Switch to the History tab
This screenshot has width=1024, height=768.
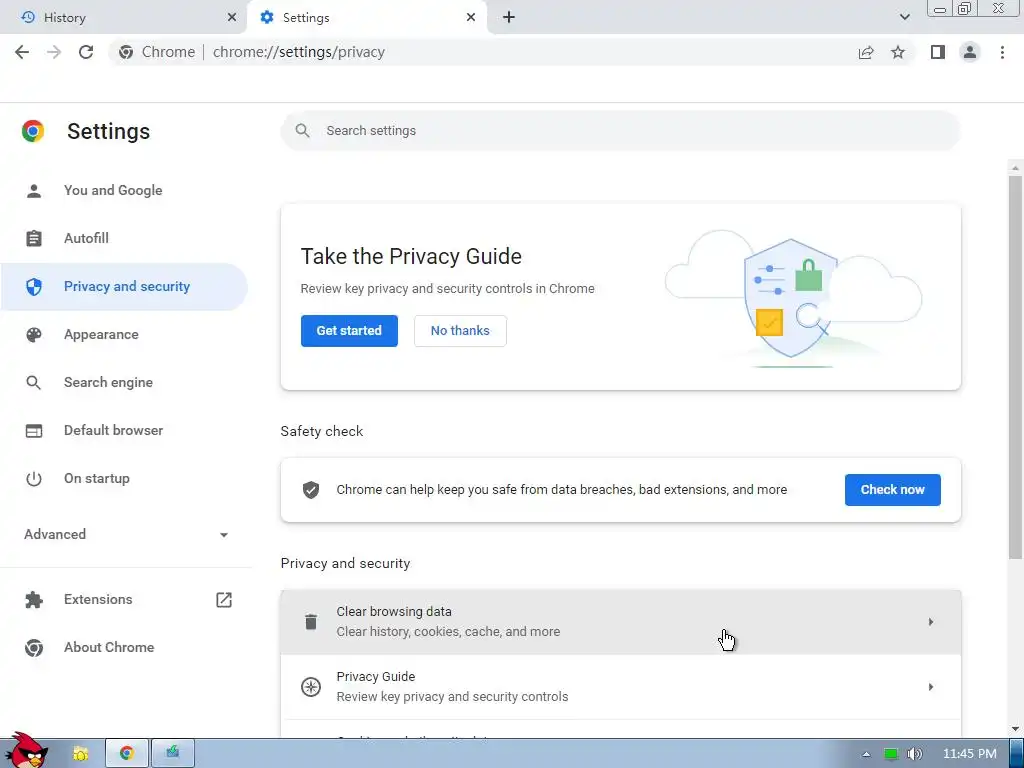pyautogui.click(x=122, y=18)
